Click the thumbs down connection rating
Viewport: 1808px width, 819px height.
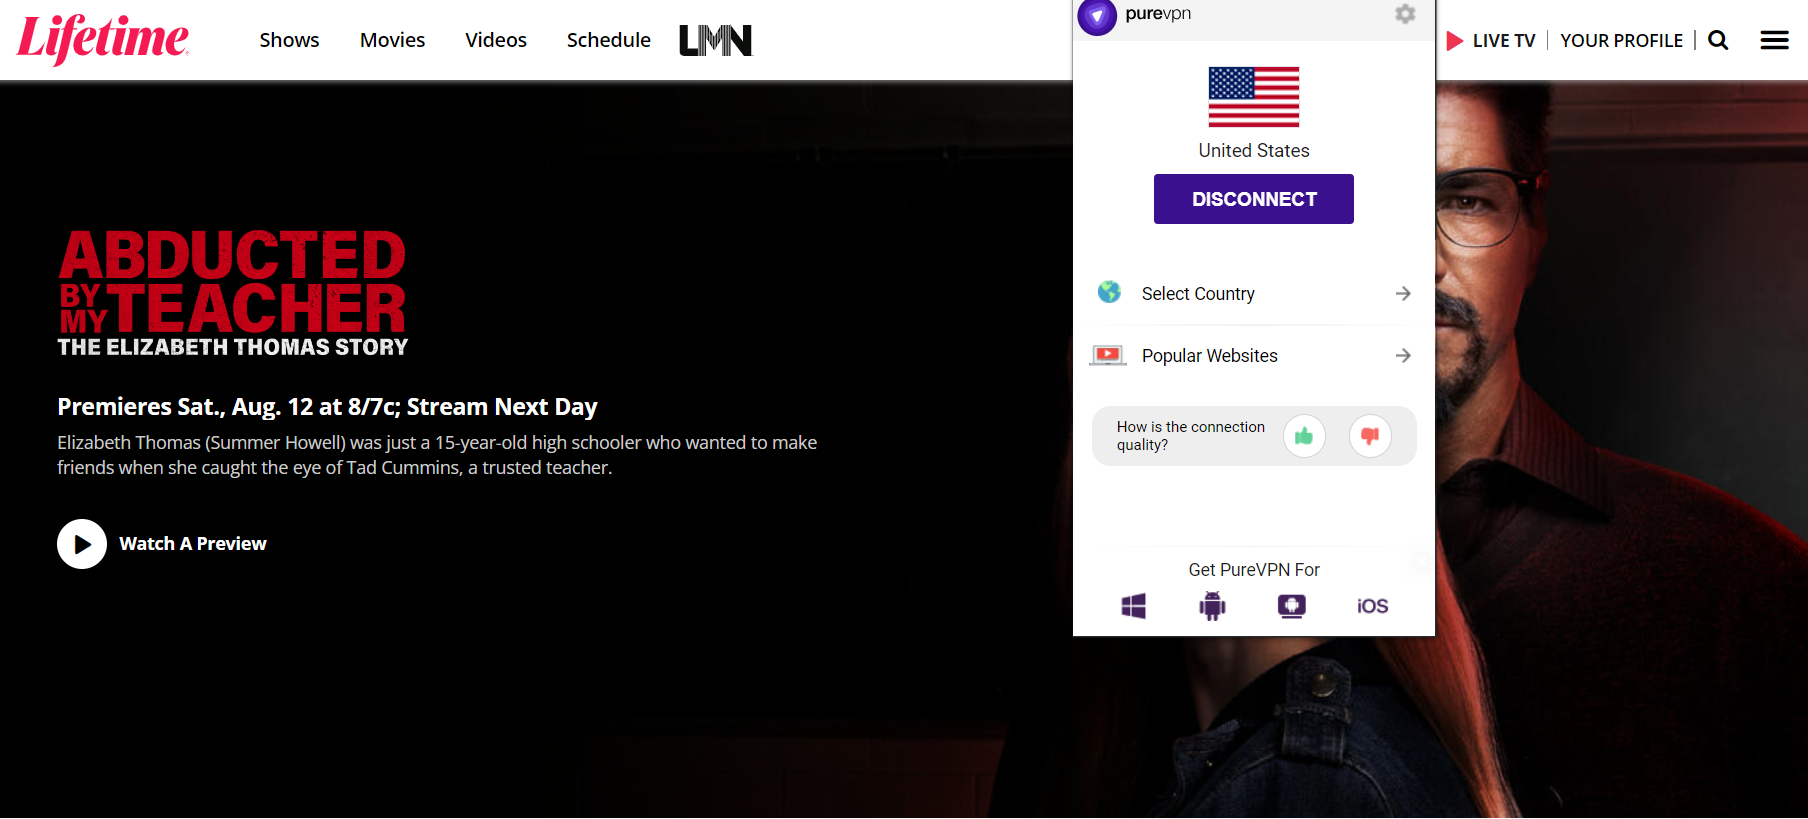[x=1370, y=436]
